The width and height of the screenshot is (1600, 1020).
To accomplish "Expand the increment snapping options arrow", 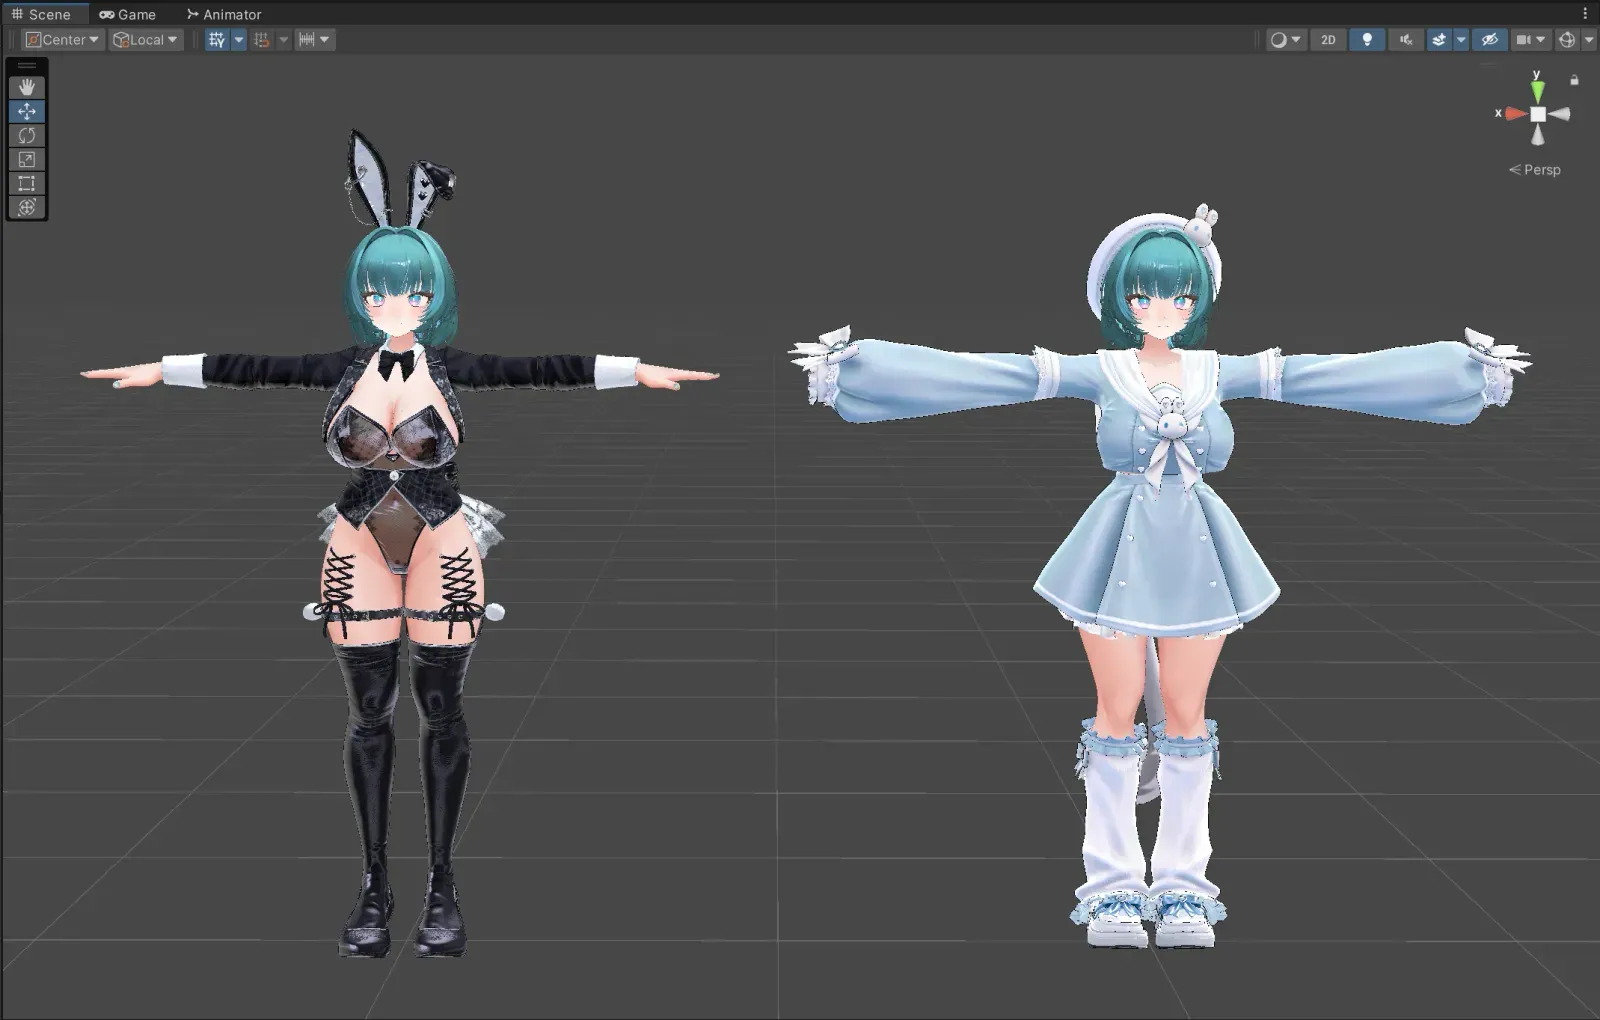I will pyautogui.click(x=326, y=40).
